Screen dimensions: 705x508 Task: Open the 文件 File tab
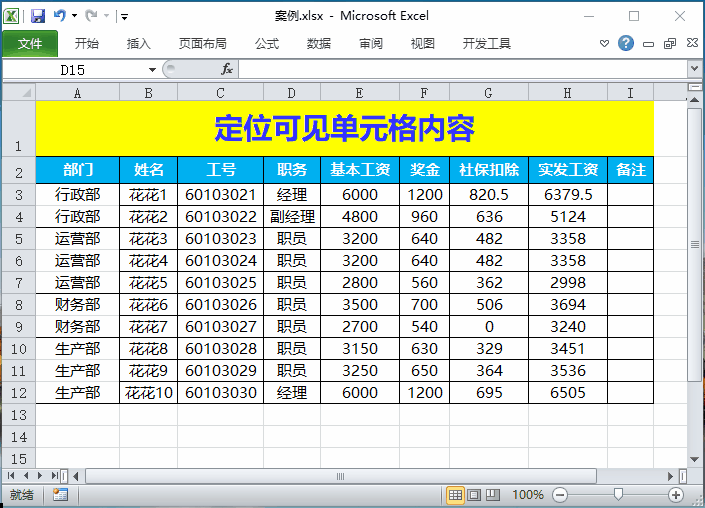[x=30, y=44]
